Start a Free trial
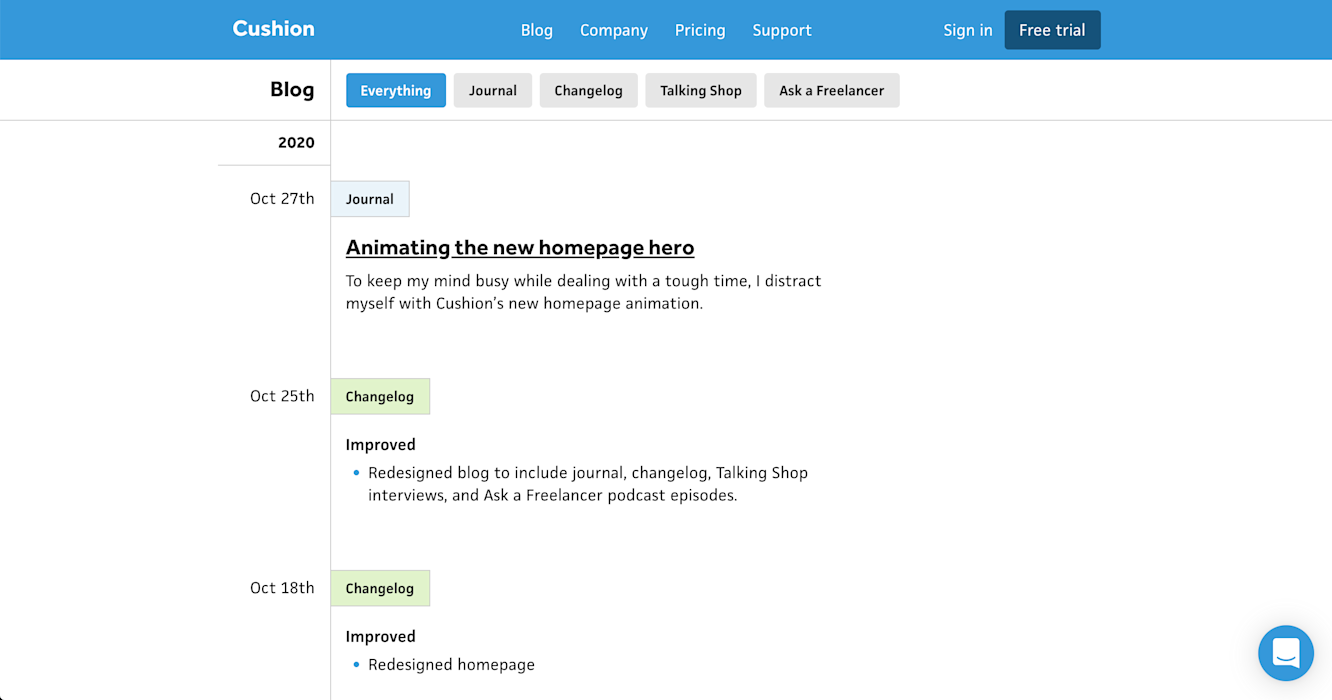The height and width of the screenshot is (700, 1332). point(1052,30)
